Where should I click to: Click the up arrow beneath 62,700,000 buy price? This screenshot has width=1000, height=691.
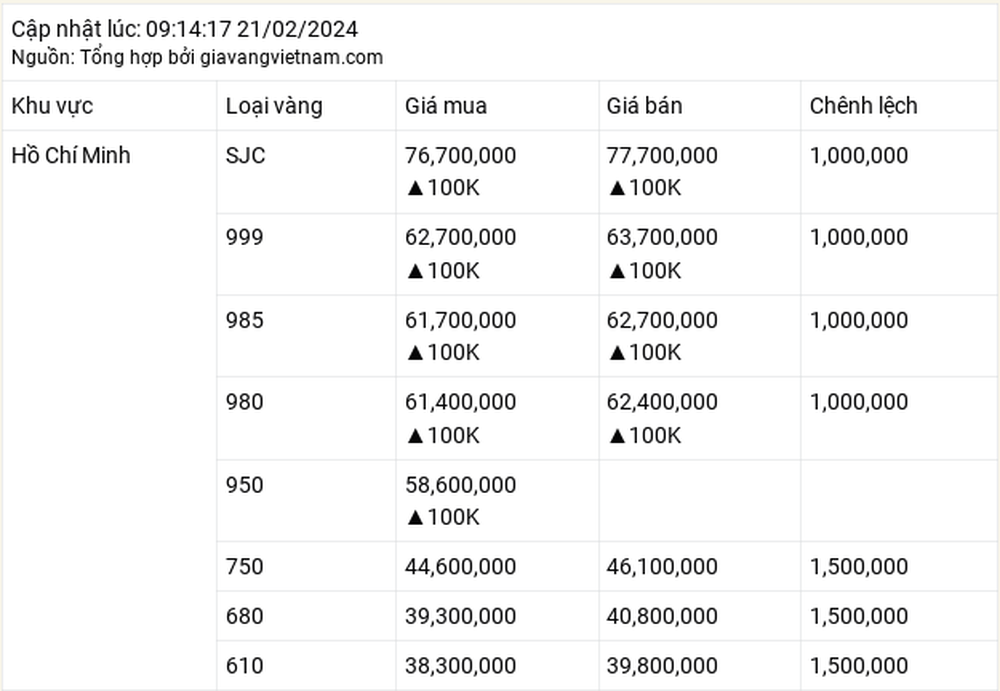click(x=415, y=271)
